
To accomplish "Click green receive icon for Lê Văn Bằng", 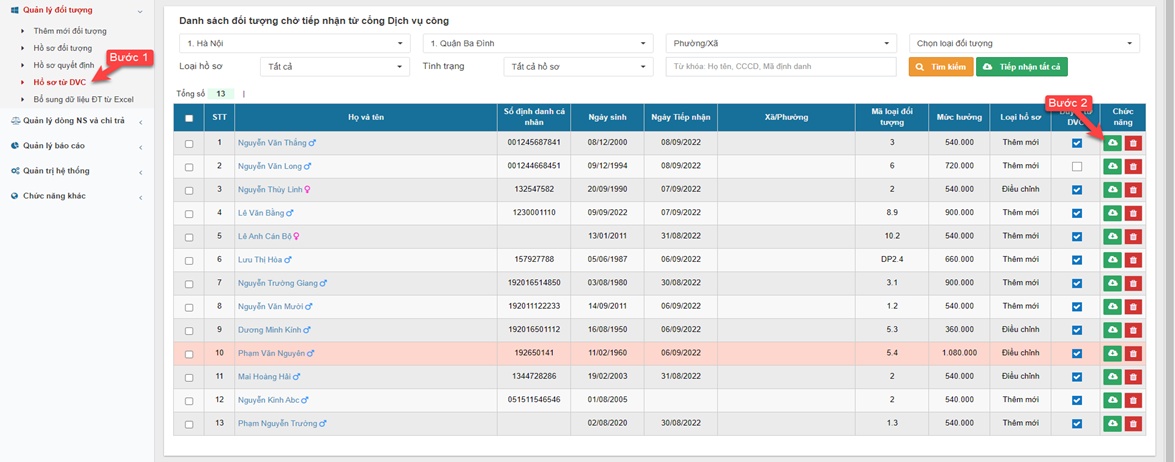I will [x=1112, y=213].
